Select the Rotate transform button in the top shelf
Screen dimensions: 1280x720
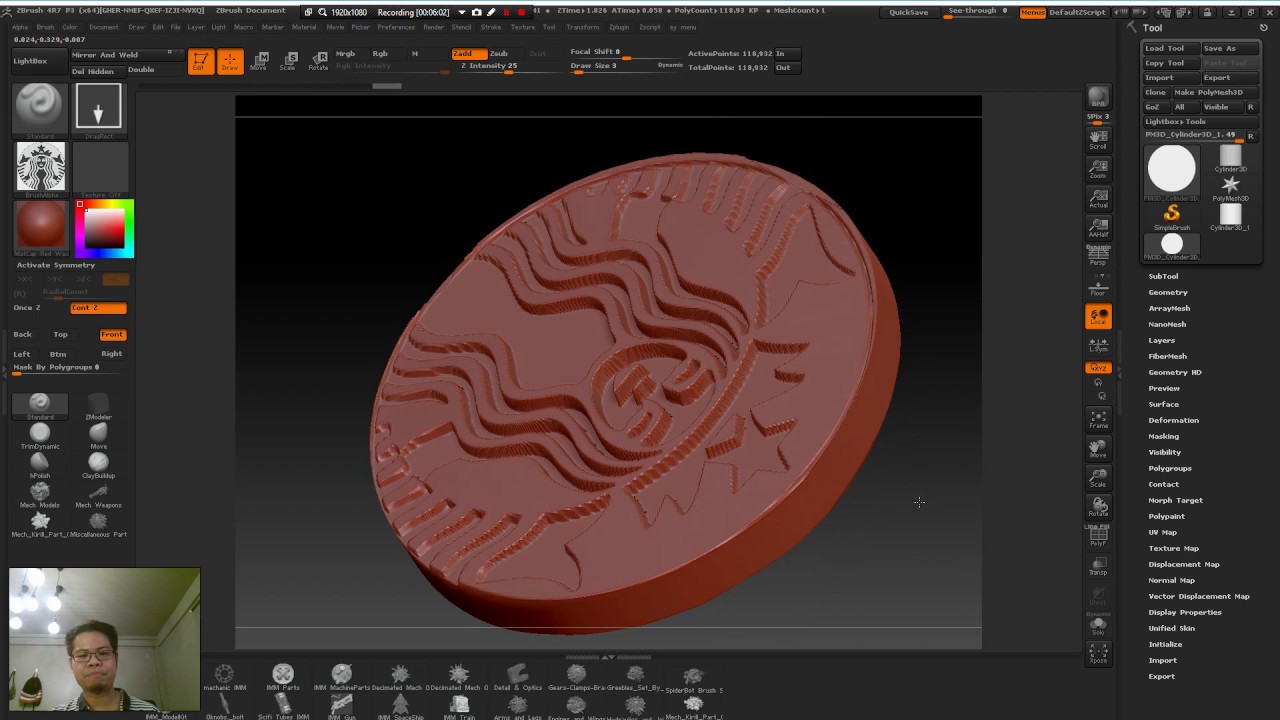point(318,61)
